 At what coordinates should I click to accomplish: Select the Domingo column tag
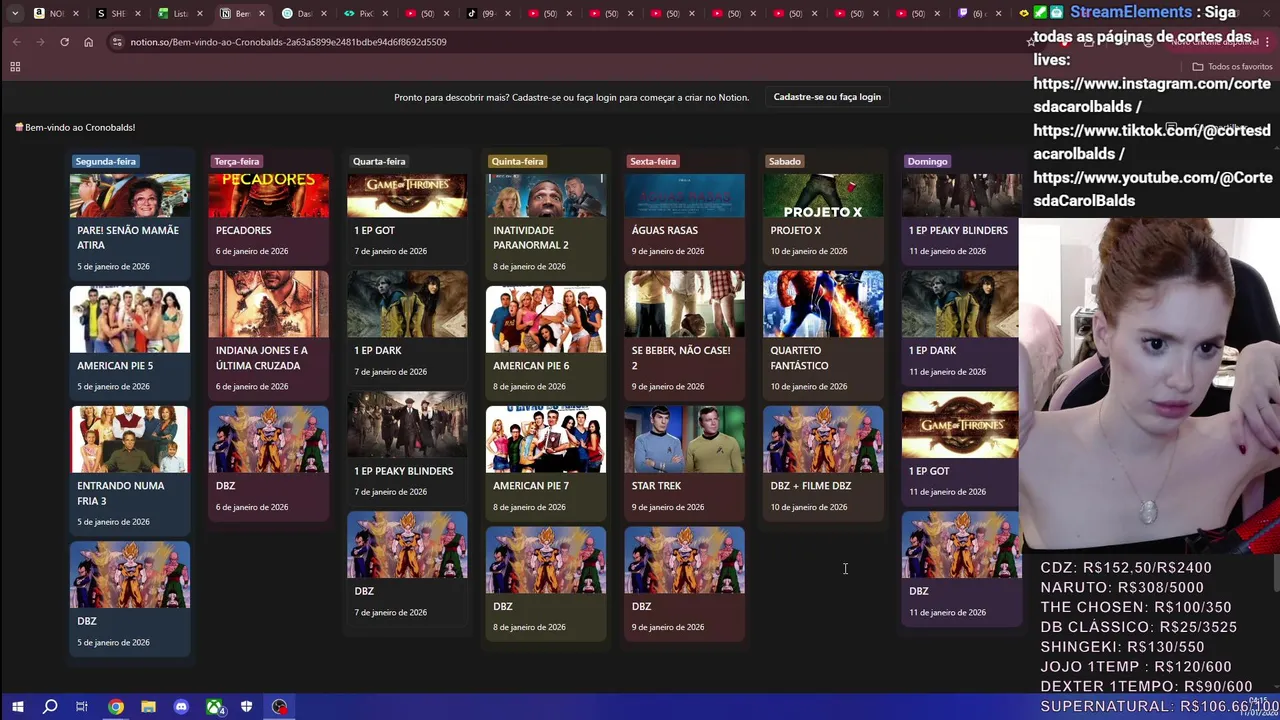(x=927, y=161)
